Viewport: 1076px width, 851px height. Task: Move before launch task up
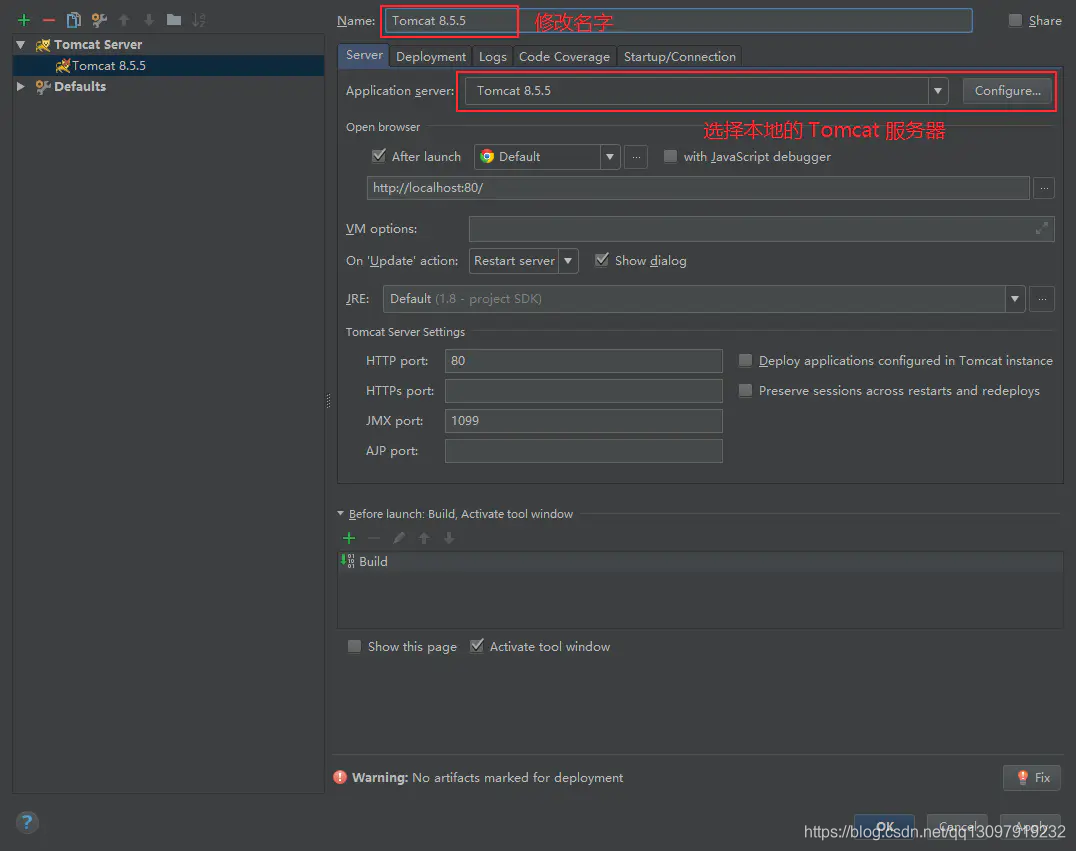coord(424,538)
